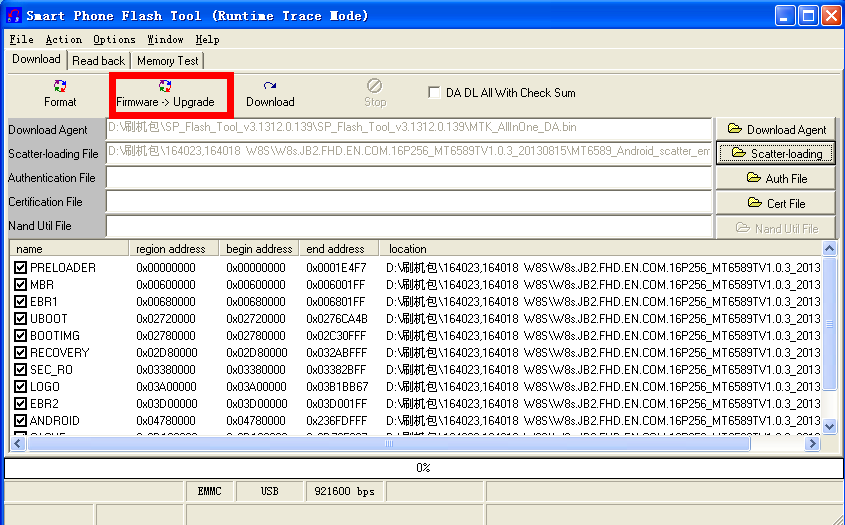Click PRELOADER end address 0x0001E4F7

[x=336, y=267]
